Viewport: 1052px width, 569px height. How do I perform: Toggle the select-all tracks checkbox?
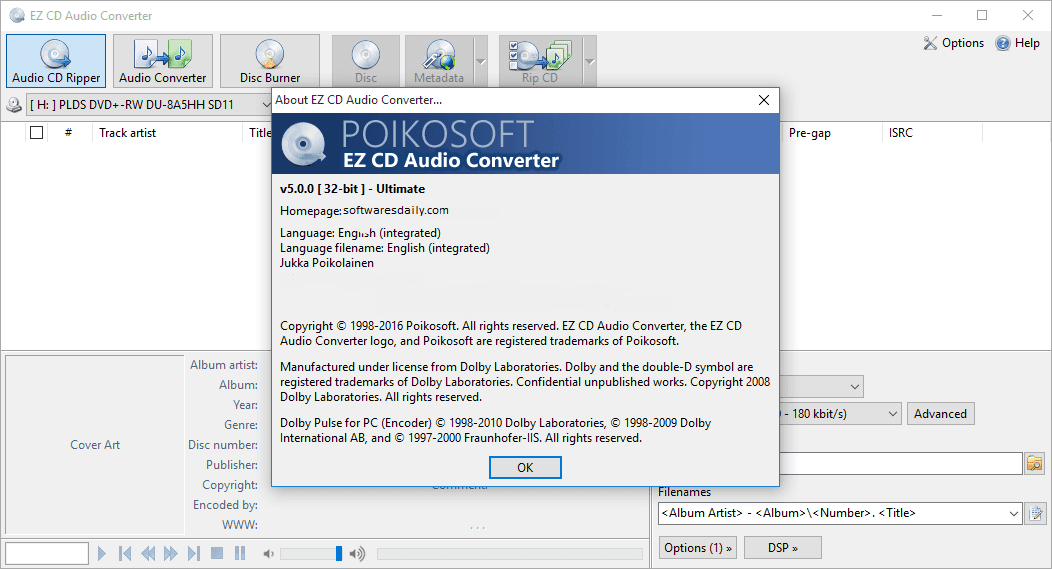(x=37, y=133)
